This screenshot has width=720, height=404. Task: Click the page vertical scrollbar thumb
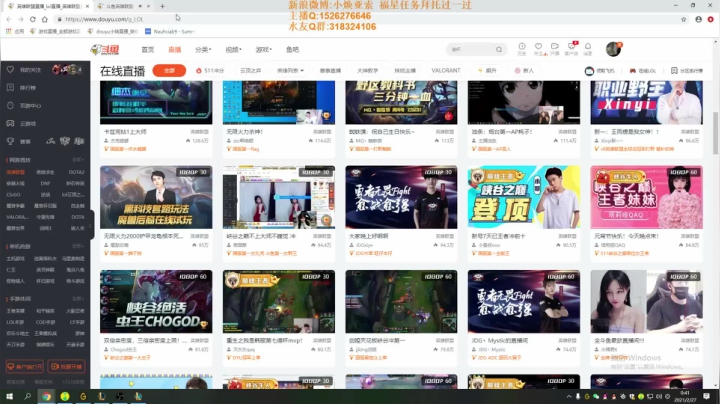click(715, 133)
